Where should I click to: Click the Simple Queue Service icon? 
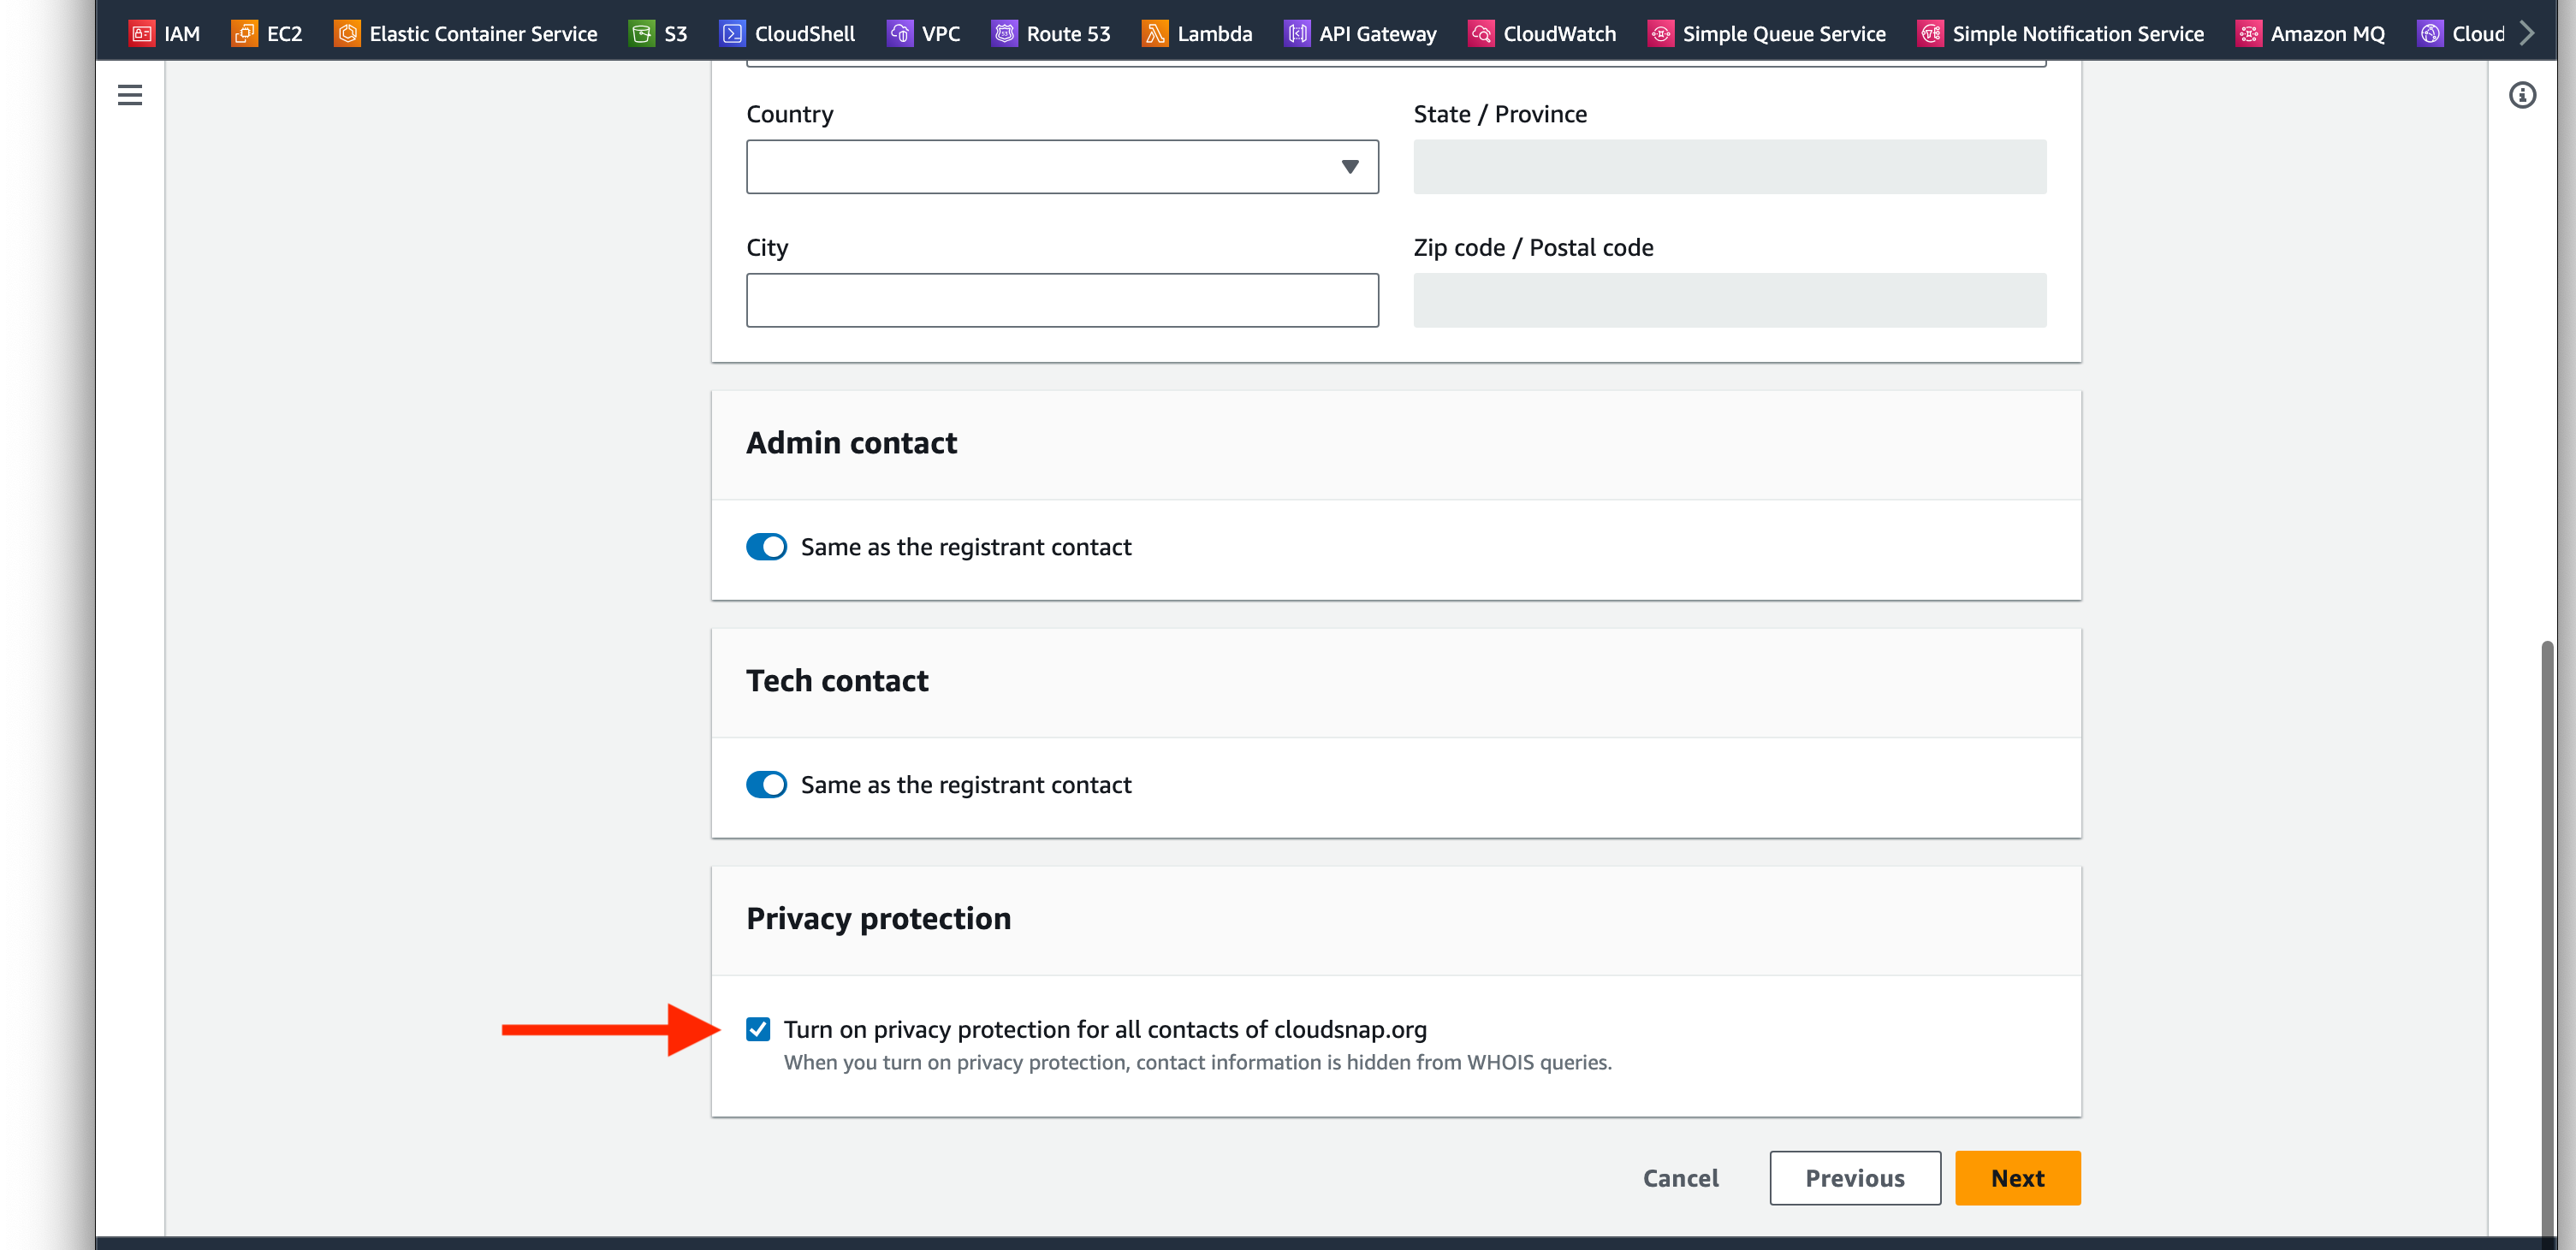tap(1660, 34)
